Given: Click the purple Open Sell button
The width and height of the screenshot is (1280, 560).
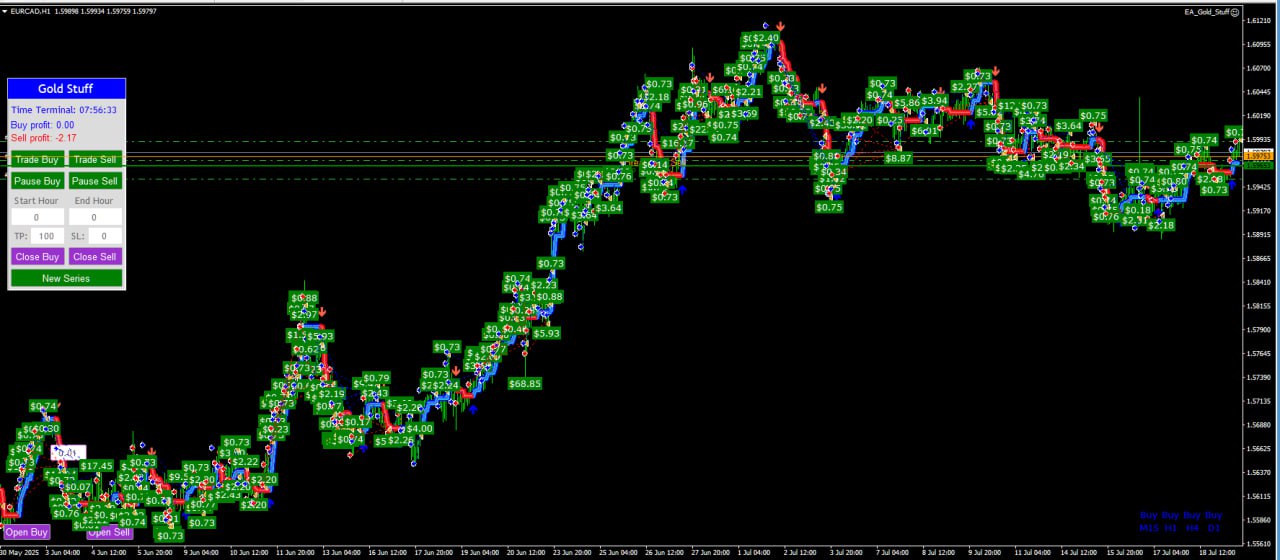Looking at the screenshot, I should (109, 532).
